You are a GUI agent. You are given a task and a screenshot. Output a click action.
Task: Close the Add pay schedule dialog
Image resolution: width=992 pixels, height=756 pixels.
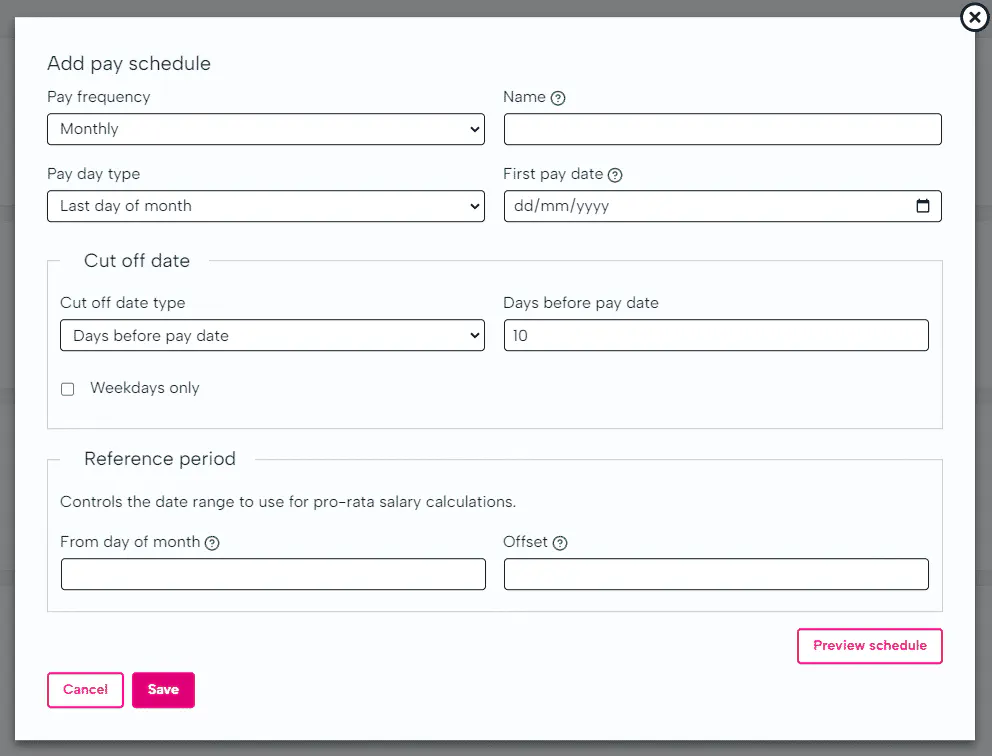pyautogui.click(x=974, y=17)
